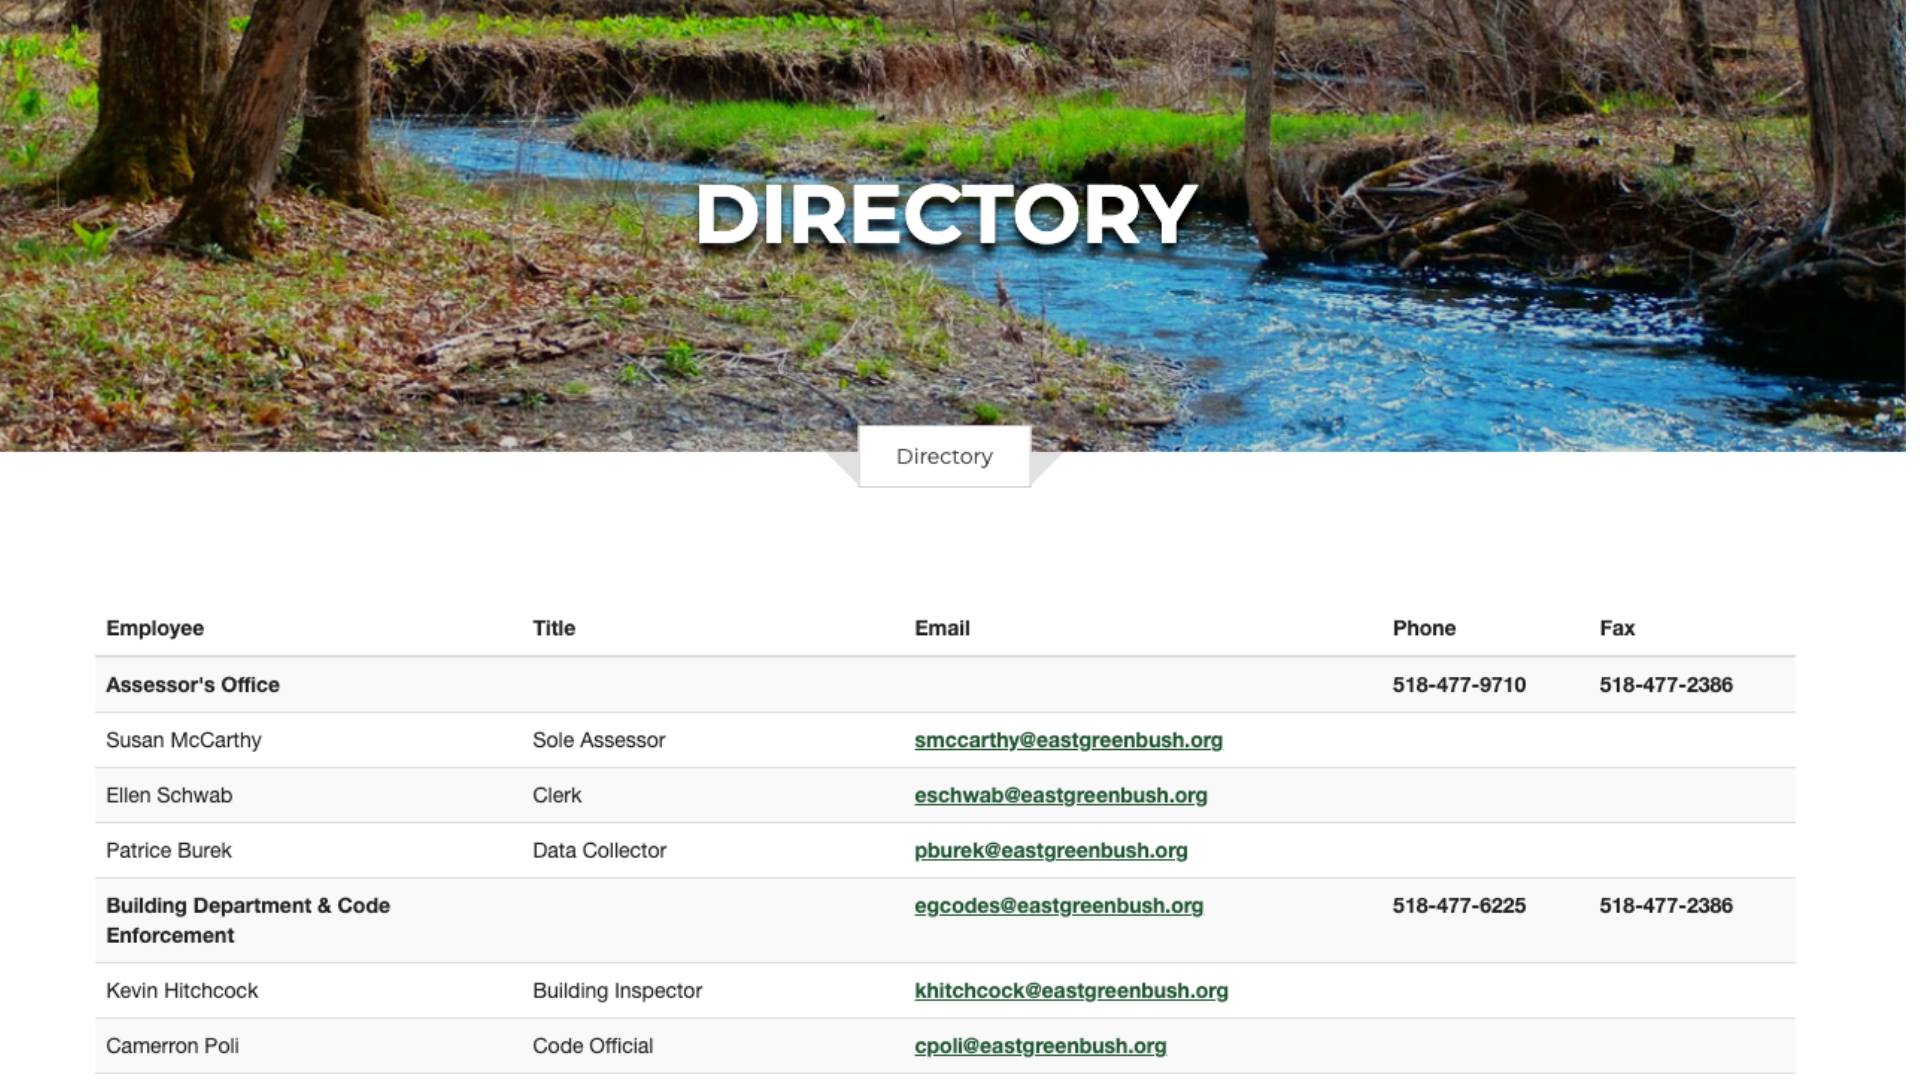Email Ellen Schwab via eschwab link

pos(1060,795)
